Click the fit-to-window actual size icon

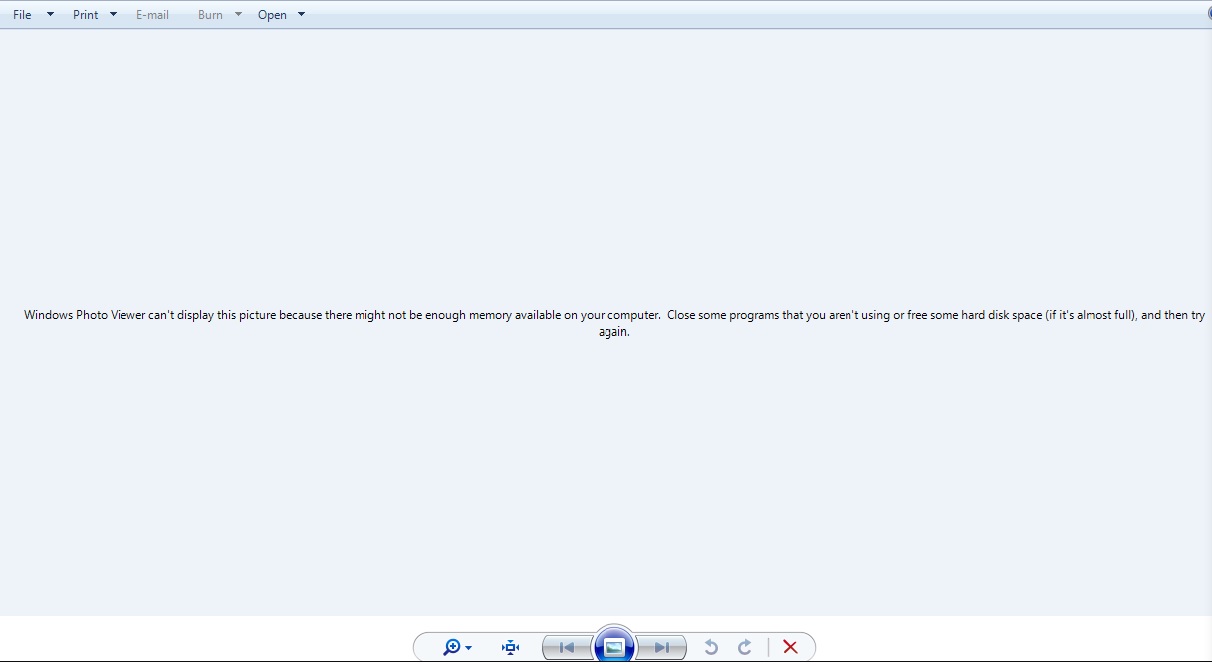click(x=510, y=647)
